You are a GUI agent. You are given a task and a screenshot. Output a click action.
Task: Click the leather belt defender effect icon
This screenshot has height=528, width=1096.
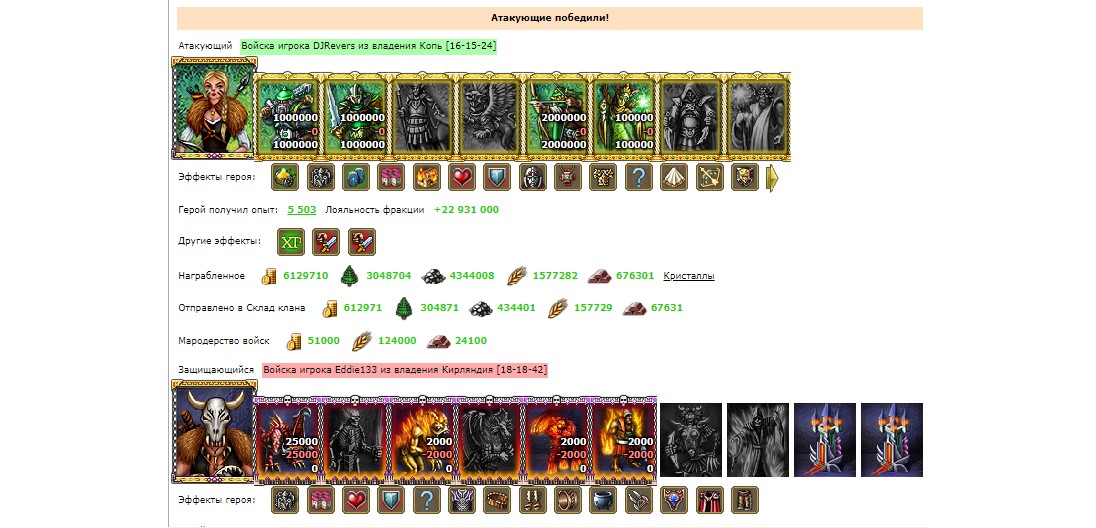[497, 500]
